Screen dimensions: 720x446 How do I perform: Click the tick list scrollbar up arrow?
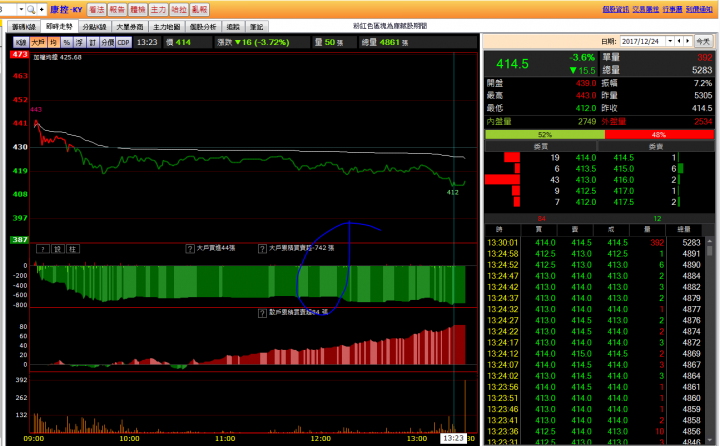[x=709, y=241]
